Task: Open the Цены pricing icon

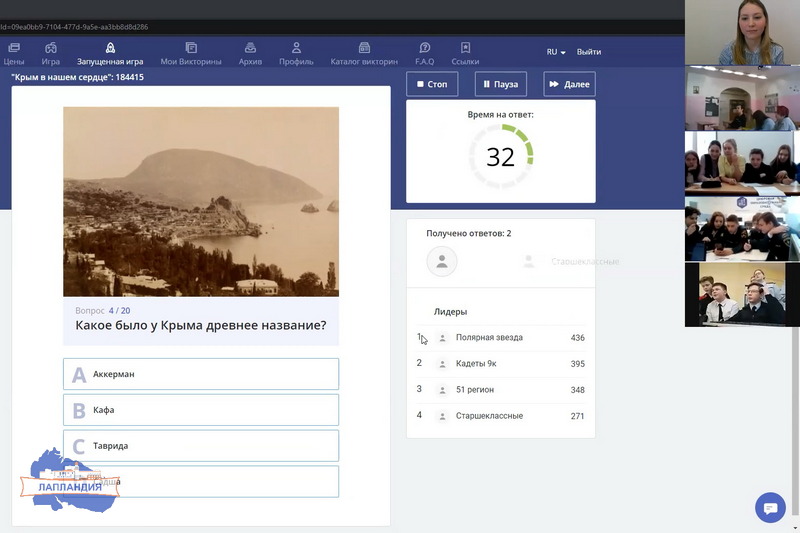Action: [14, 47]
